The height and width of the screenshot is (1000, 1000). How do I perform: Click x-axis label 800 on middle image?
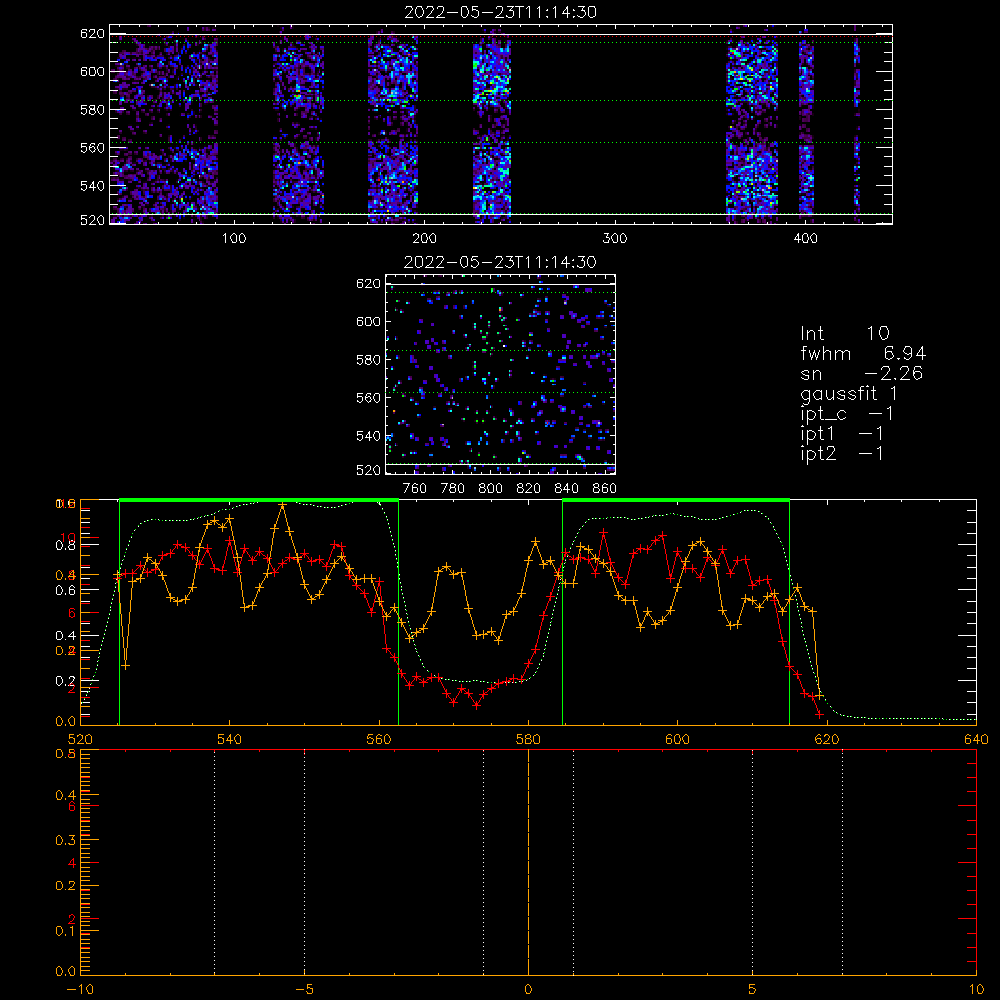(x=490, y=489)
